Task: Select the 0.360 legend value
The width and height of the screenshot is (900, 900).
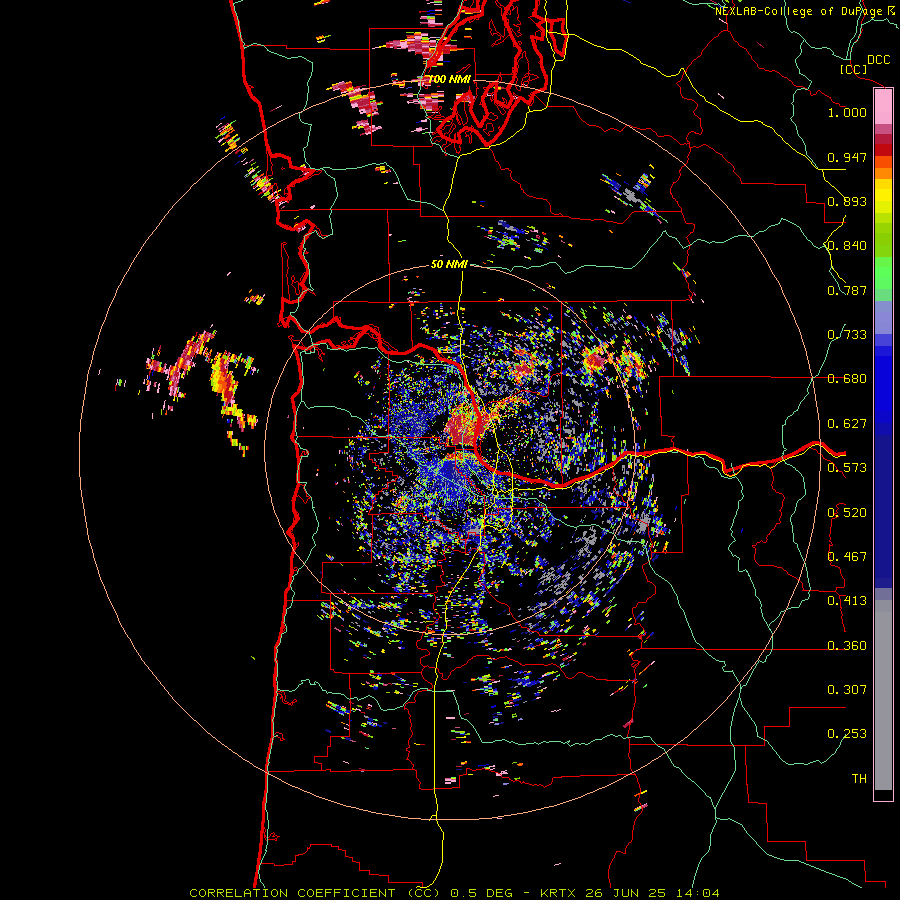Action: (x=847, y=646)
